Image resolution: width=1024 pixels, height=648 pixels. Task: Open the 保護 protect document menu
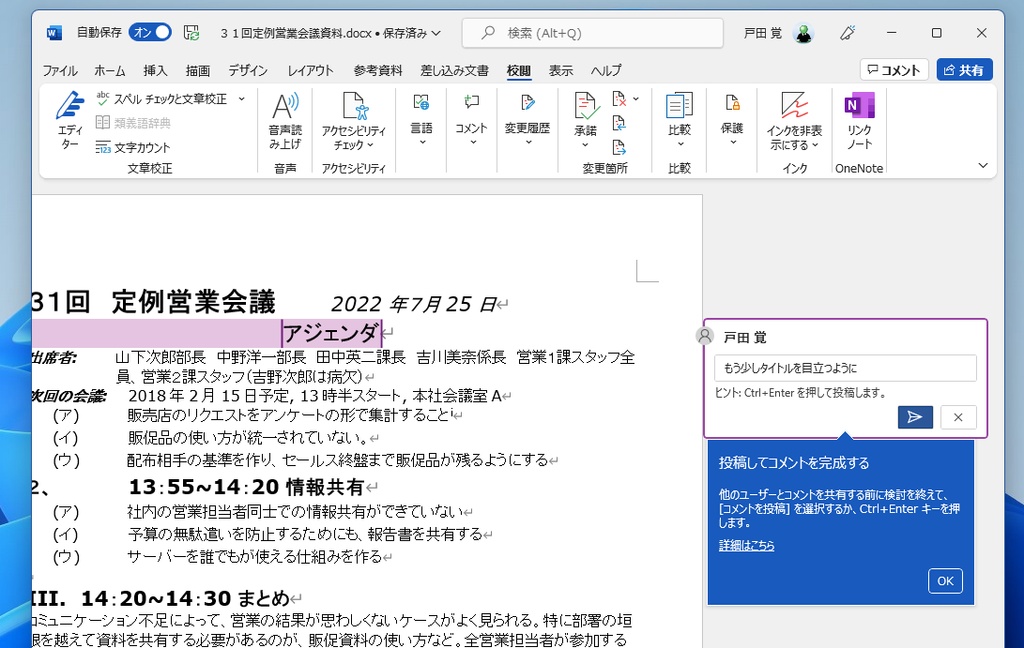732,120
